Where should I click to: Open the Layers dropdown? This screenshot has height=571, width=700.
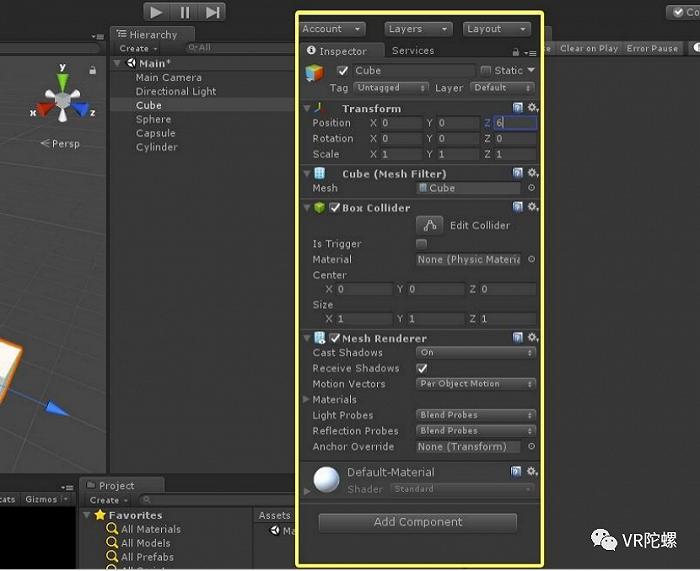[x=418, y=29]
